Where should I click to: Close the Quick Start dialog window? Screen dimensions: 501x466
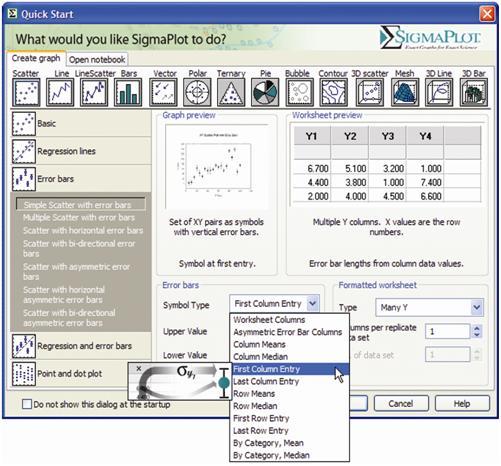(x=487, y=14)
